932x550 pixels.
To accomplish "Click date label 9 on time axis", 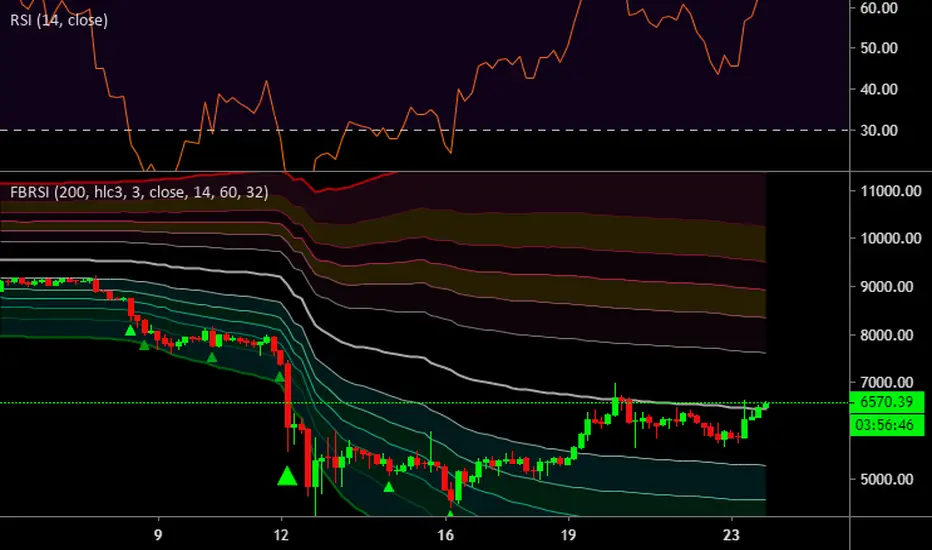I will [158, 535].
